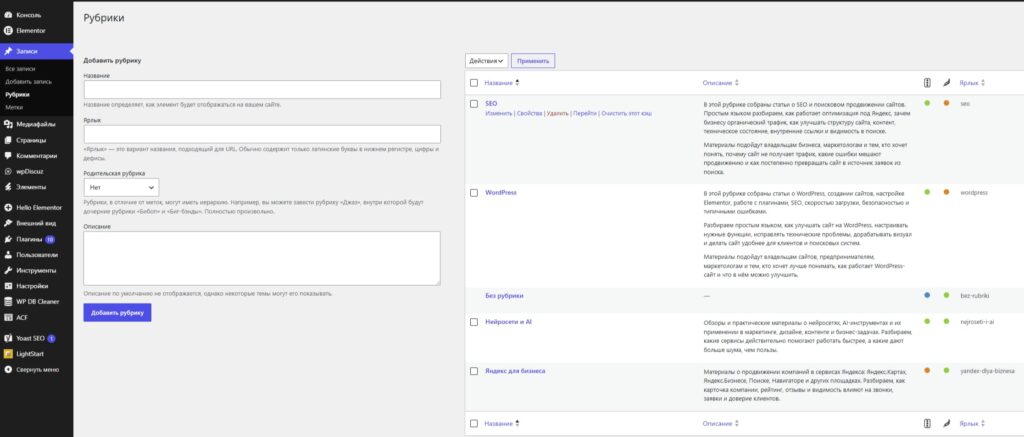Toggle the select-all checkbox in table header
The height and width of the screenshot is (437, 1024).
[x=474, y=83]
